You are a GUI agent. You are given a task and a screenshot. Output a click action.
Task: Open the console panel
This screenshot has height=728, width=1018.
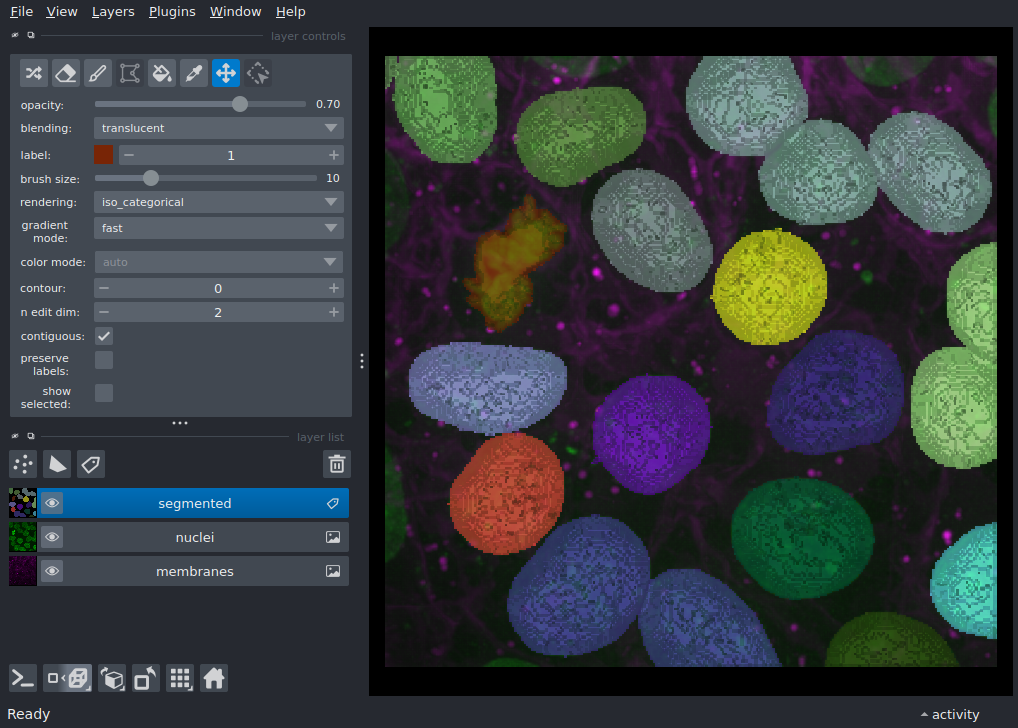point(23,678)
